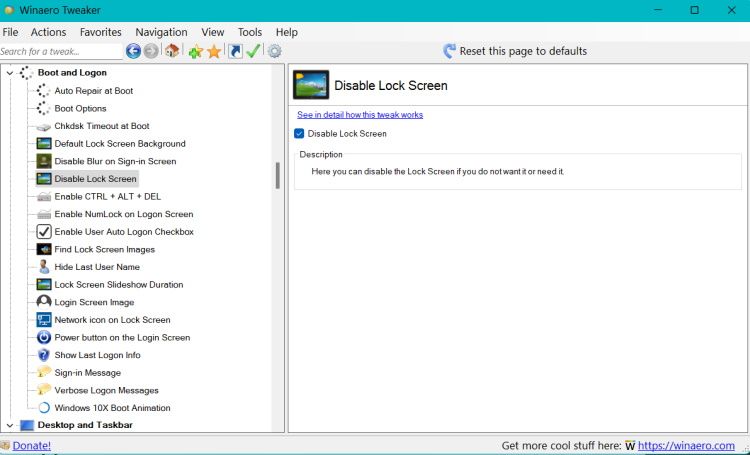Click the Show Last Logon Info shield icon
The height and width of the screenshot is (455, 750).
pyautogui.click(x=44, y=355)
